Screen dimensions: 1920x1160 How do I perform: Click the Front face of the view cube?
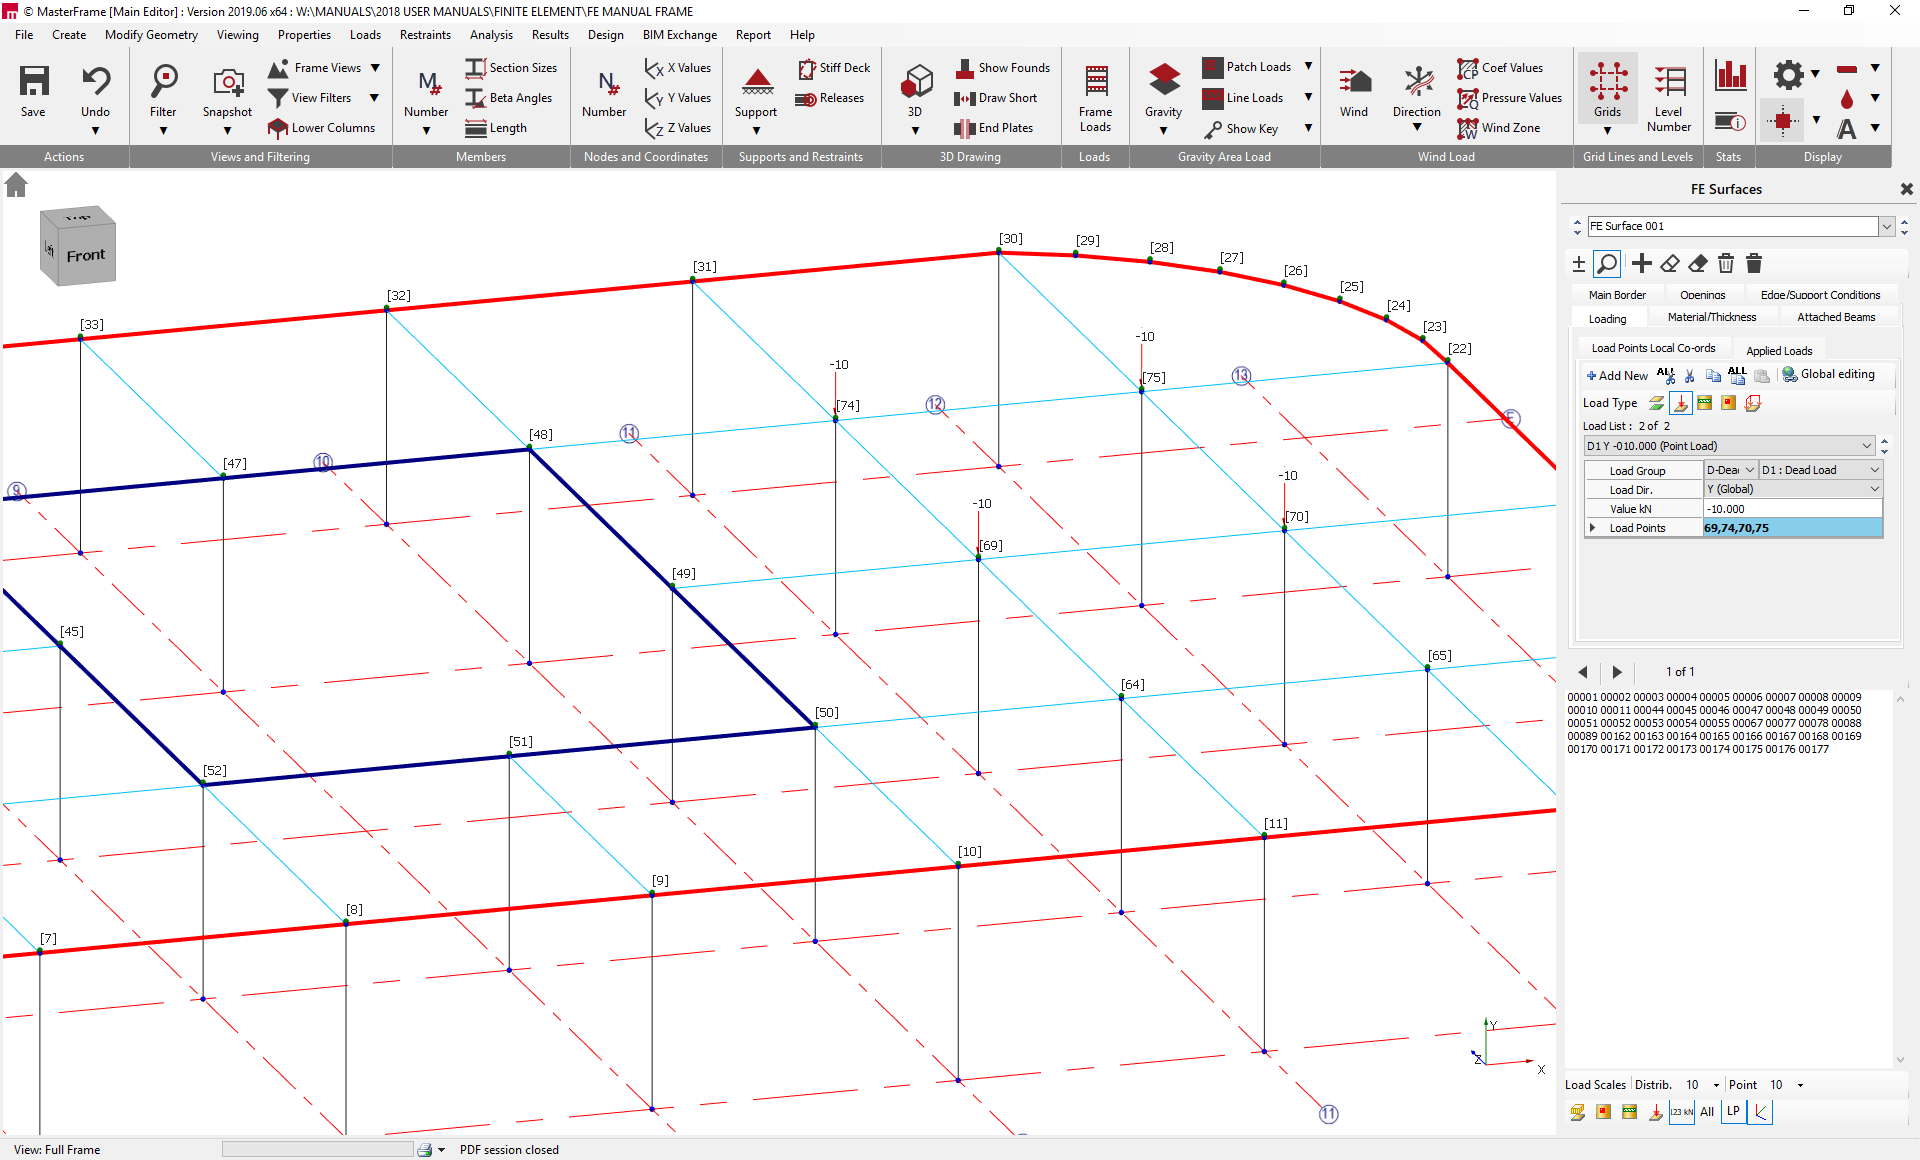click(x=86, y=255)
